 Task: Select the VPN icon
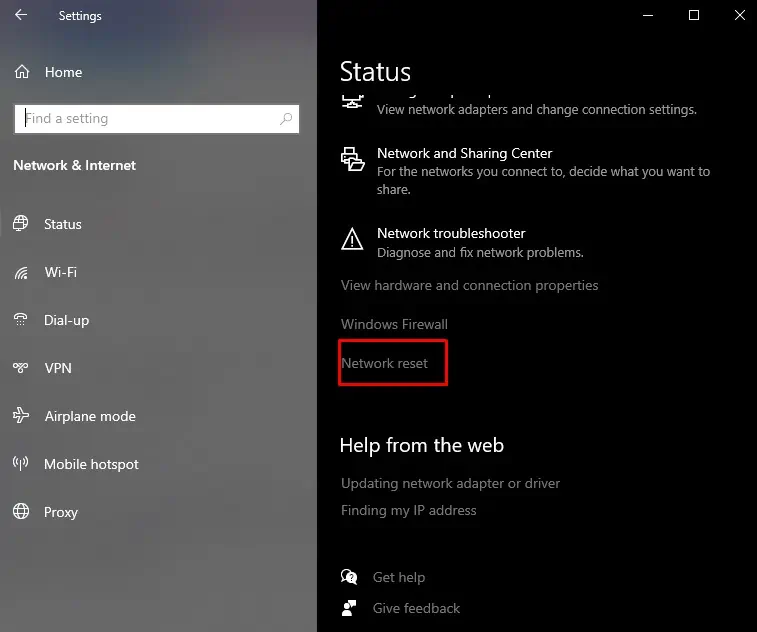coord(21,368)
